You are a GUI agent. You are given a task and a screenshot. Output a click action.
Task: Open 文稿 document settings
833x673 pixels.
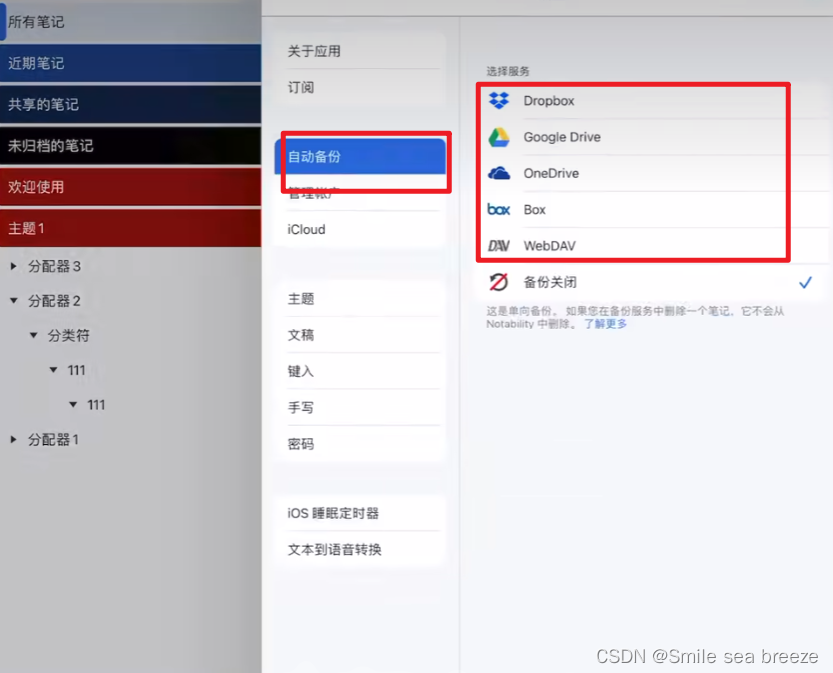click(360, 335)
